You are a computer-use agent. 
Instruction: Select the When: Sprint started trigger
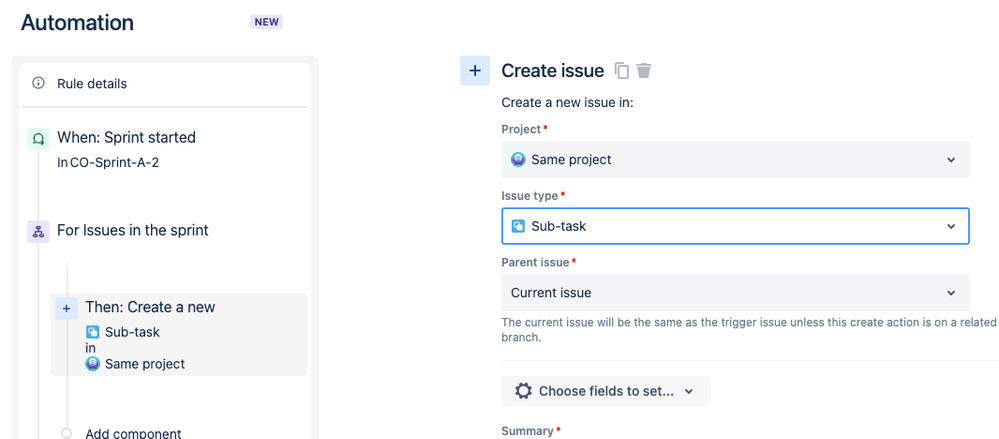click(126, 137)
